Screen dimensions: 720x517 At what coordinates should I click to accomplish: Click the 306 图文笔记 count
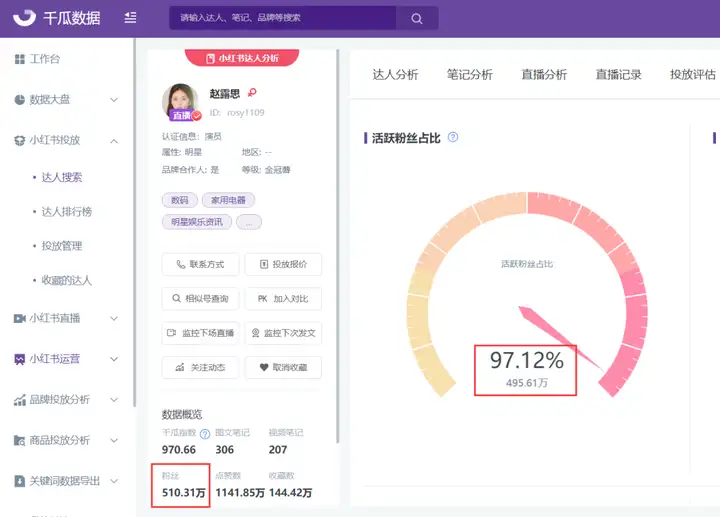pyautogui.click(x=225, y=450)
